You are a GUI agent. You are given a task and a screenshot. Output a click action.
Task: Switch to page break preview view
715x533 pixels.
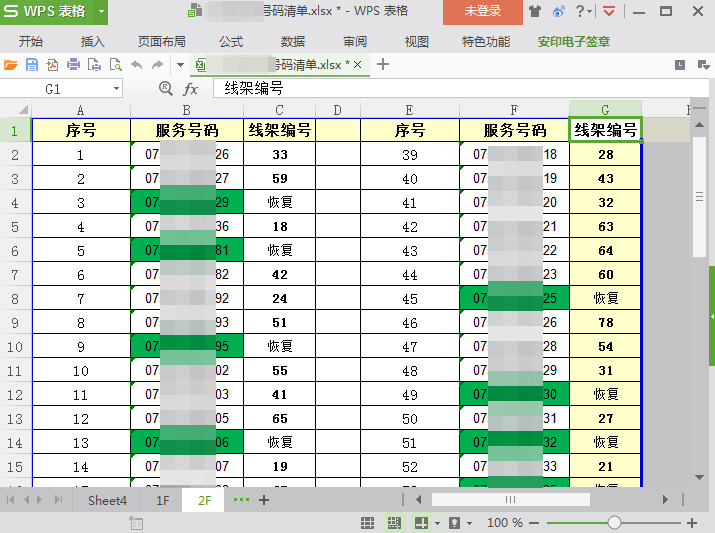(394, 523)
